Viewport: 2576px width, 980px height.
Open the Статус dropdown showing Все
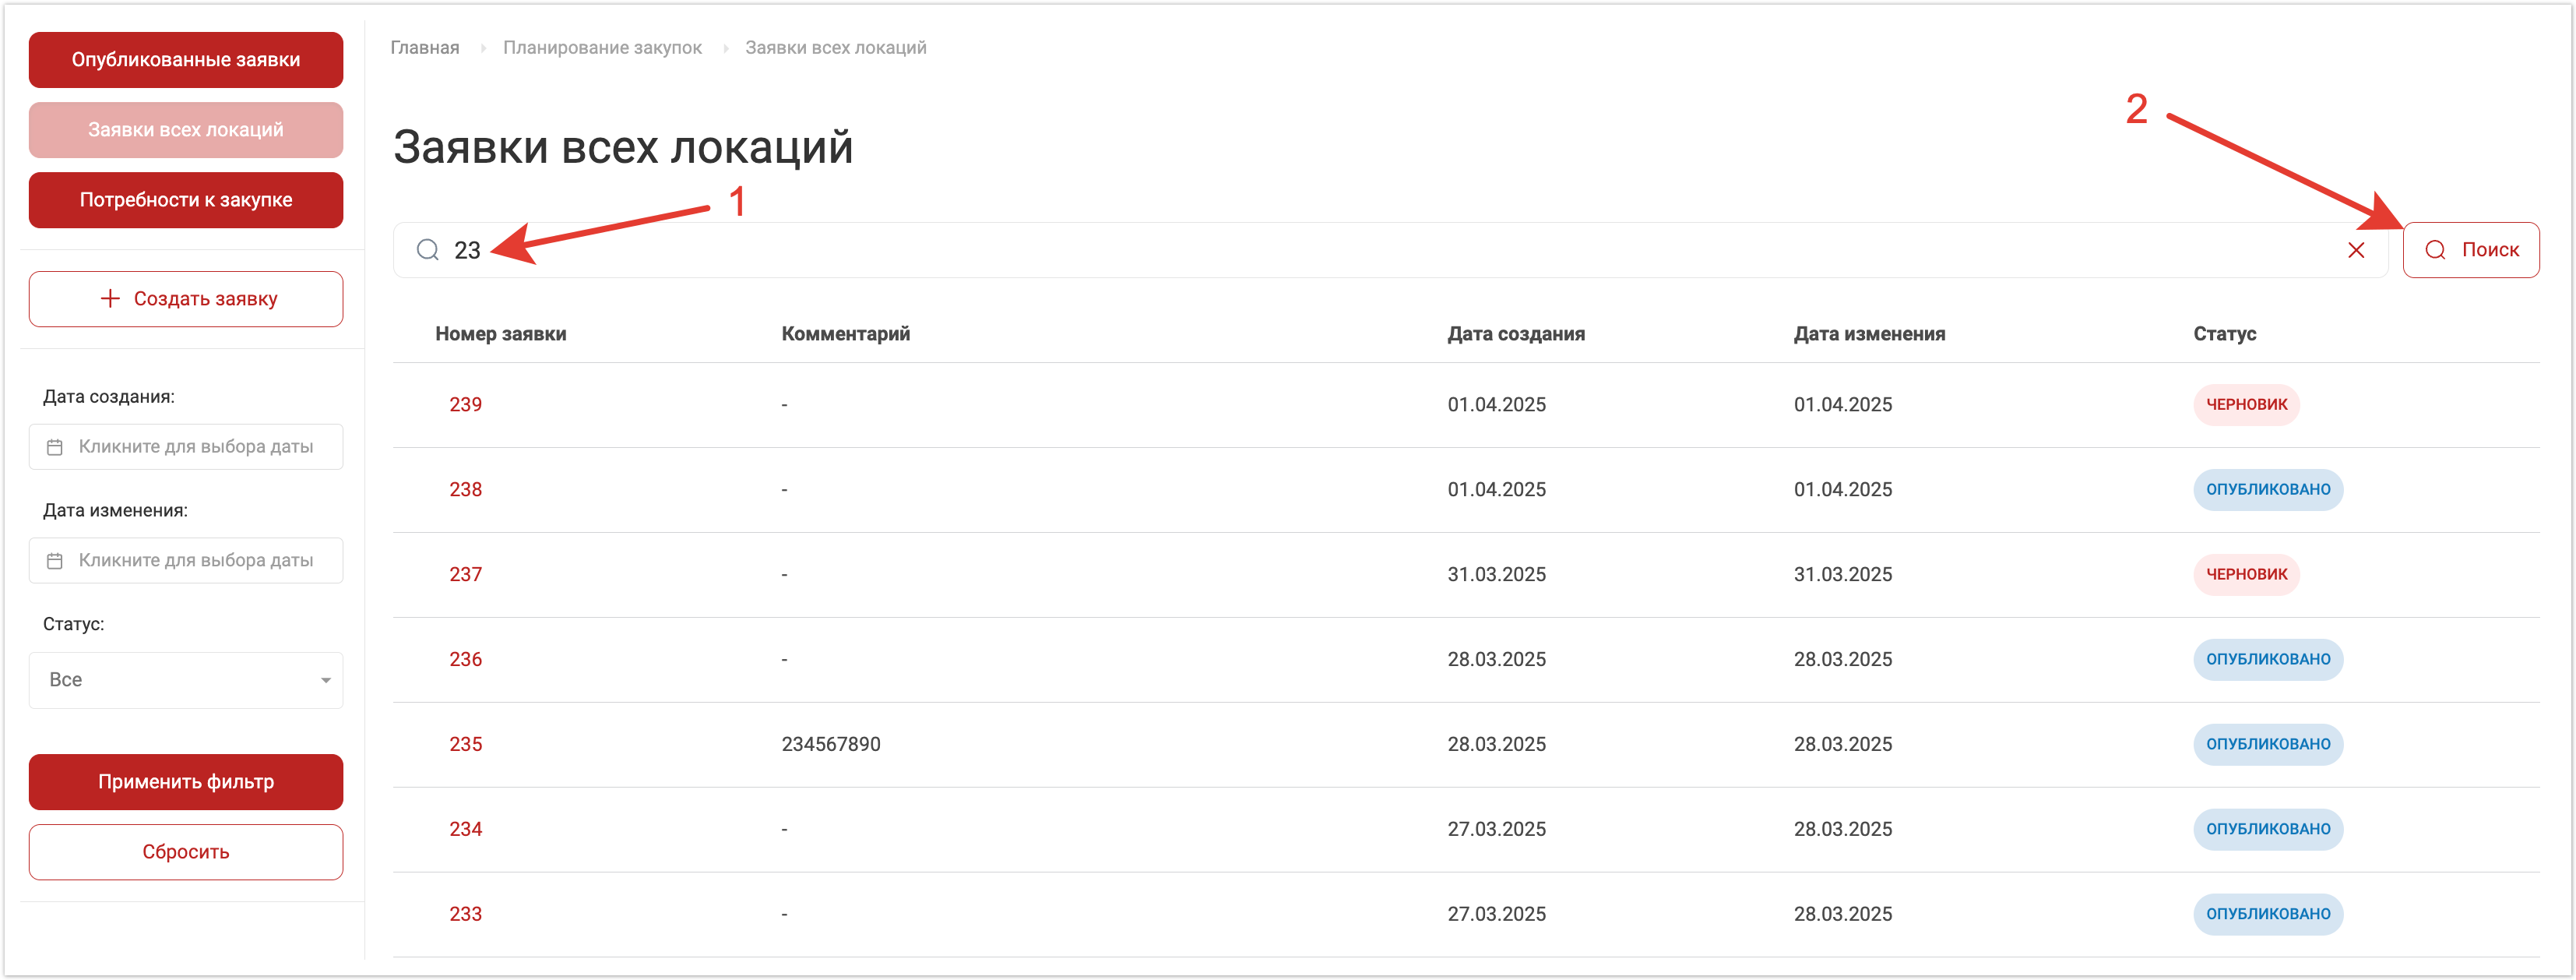(185, 680)
